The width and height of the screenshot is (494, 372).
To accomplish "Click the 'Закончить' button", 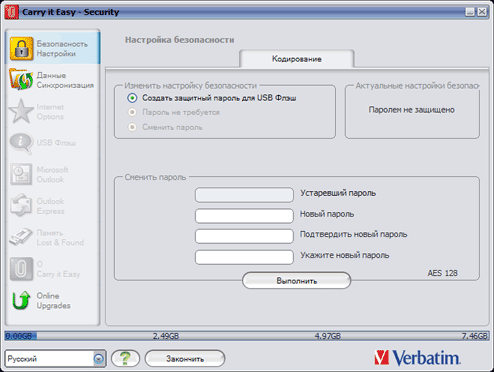I will [185, 359].
